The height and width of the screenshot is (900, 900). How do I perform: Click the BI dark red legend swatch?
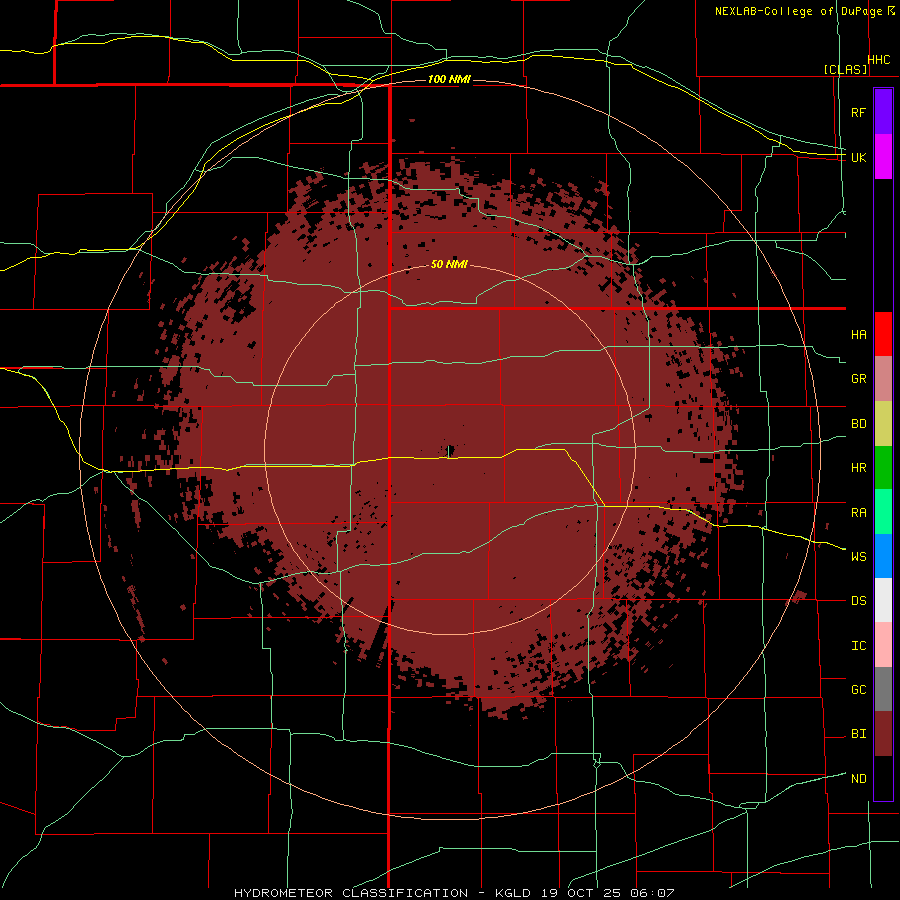tap(883, 734)
